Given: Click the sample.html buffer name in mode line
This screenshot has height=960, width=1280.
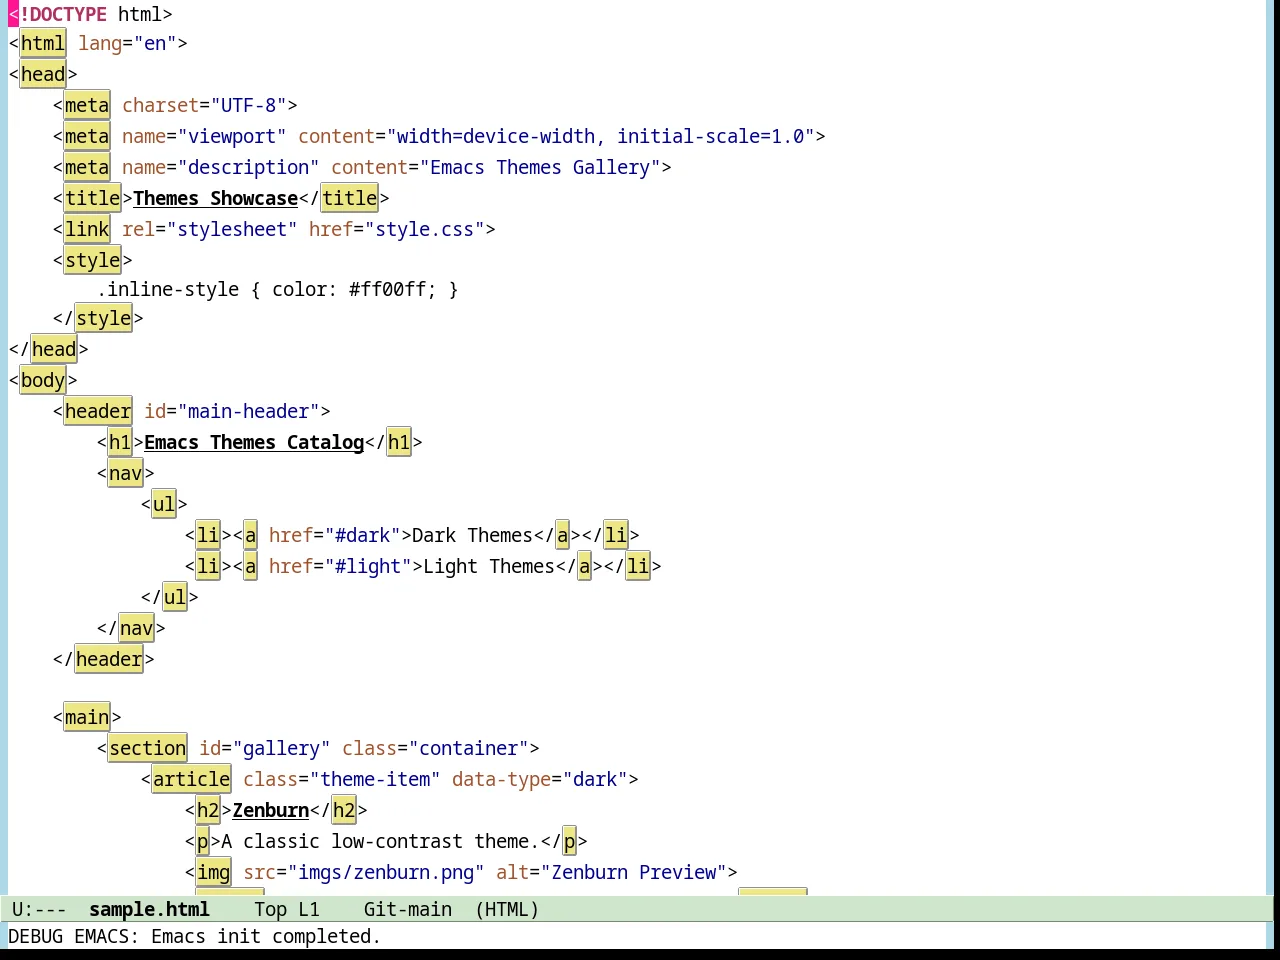Looking at the screenshot, I should tap(149, 909).
